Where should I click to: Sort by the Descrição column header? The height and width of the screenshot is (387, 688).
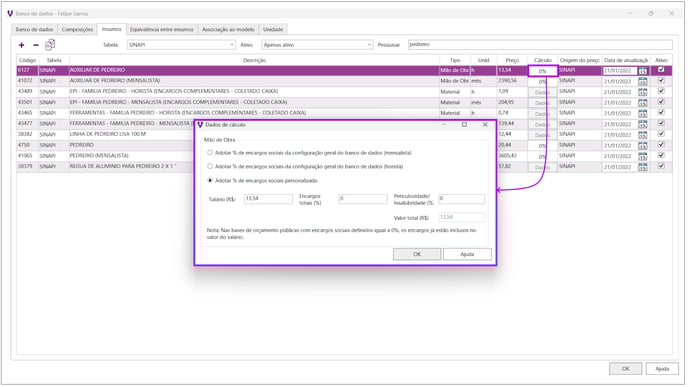[254, 60]
